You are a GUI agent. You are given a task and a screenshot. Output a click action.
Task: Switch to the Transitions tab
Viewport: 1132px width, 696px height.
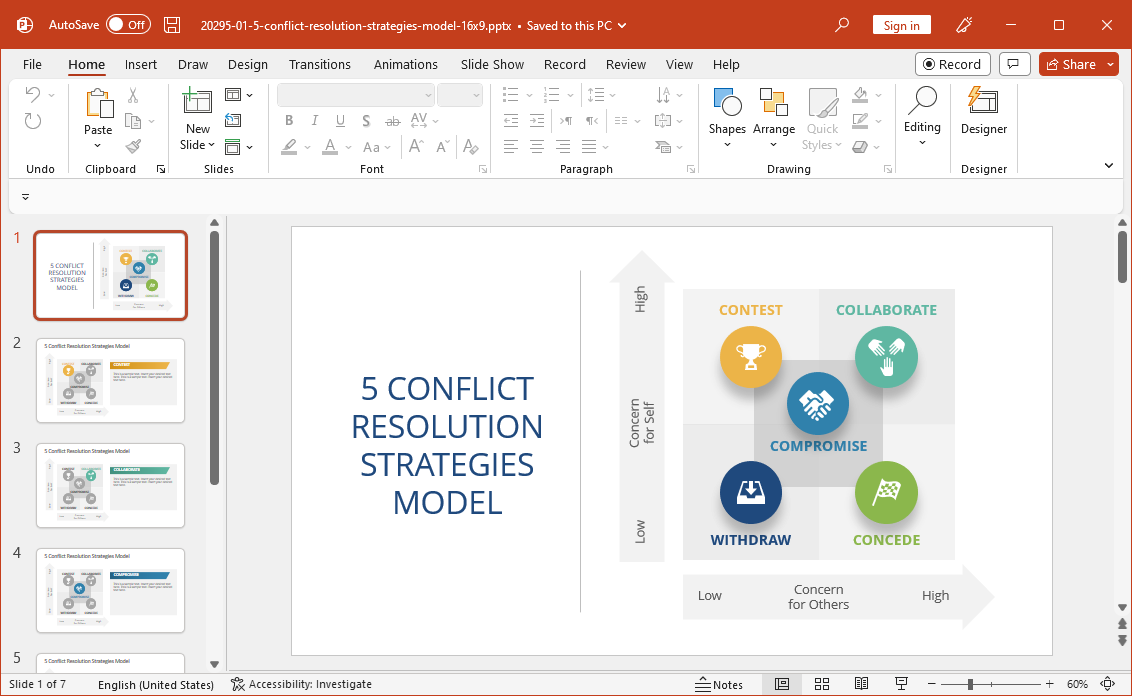(319, 64)
